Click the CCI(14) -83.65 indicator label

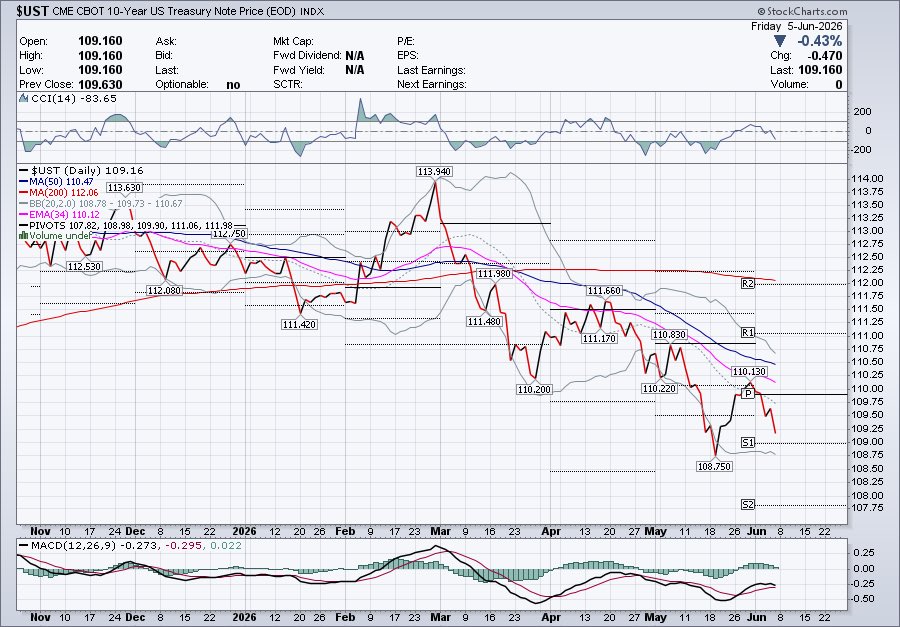[x=73, y=99]
